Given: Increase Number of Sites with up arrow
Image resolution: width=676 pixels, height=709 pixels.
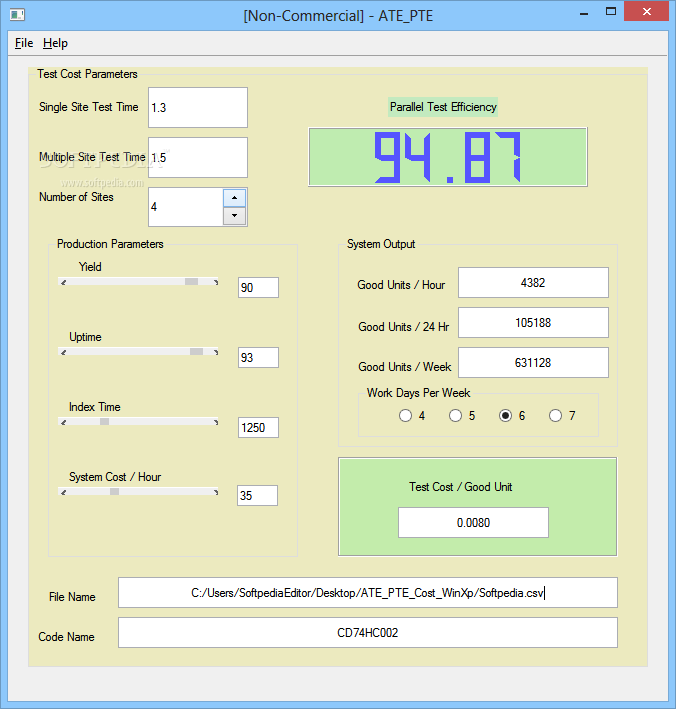Looking at the screenshot, I should [x=234, y=198].
